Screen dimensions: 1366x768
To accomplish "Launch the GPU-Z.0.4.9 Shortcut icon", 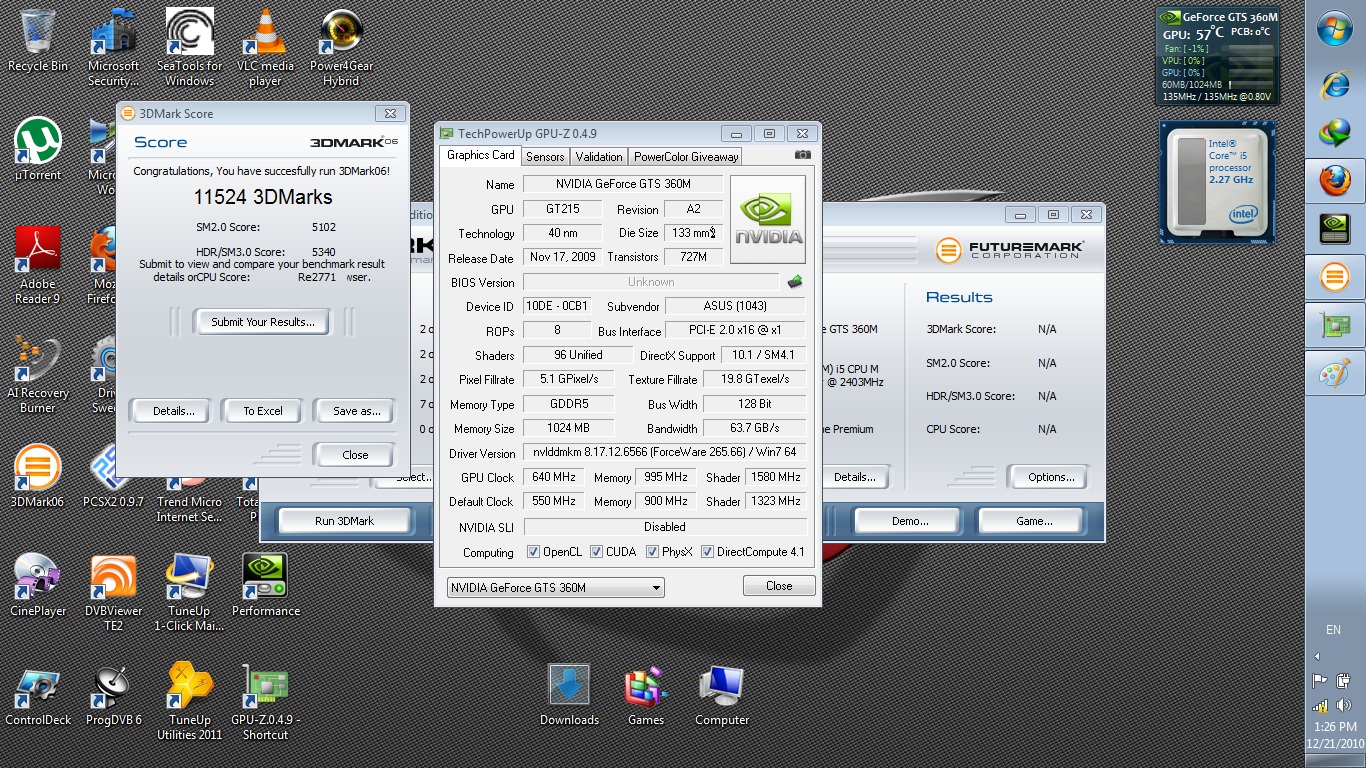I will coord(265,702).
